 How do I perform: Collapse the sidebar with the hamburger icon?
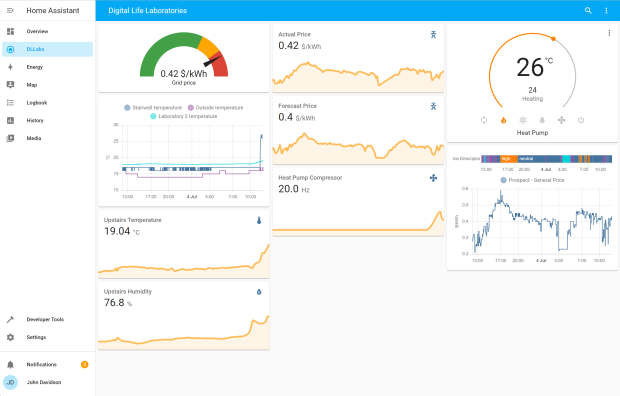pos(10,11)
